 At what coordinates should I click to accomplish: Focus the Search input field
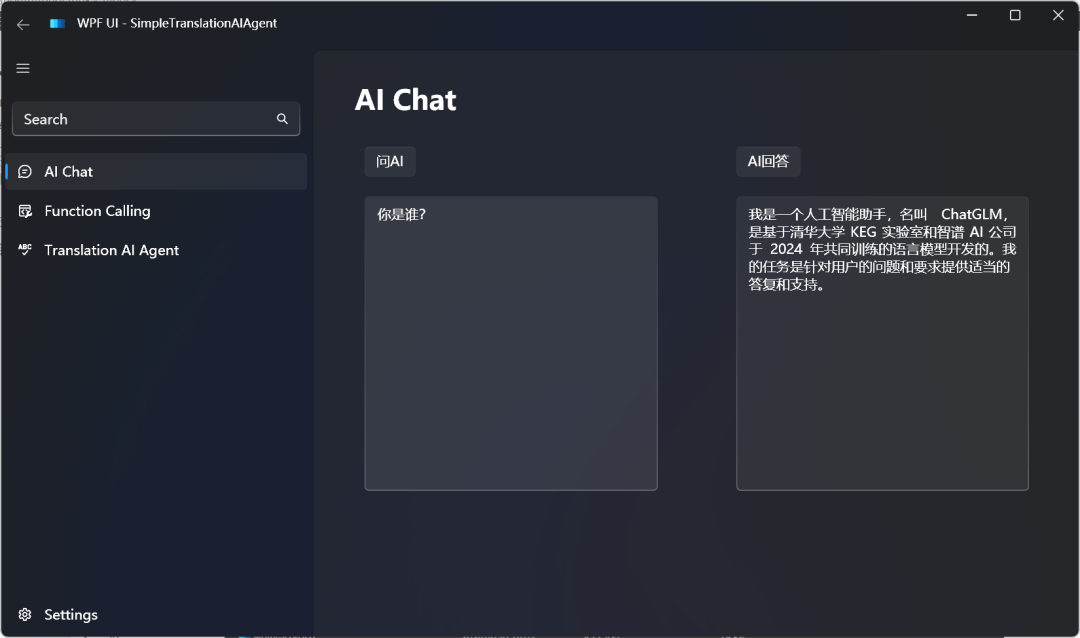(156, 119)
